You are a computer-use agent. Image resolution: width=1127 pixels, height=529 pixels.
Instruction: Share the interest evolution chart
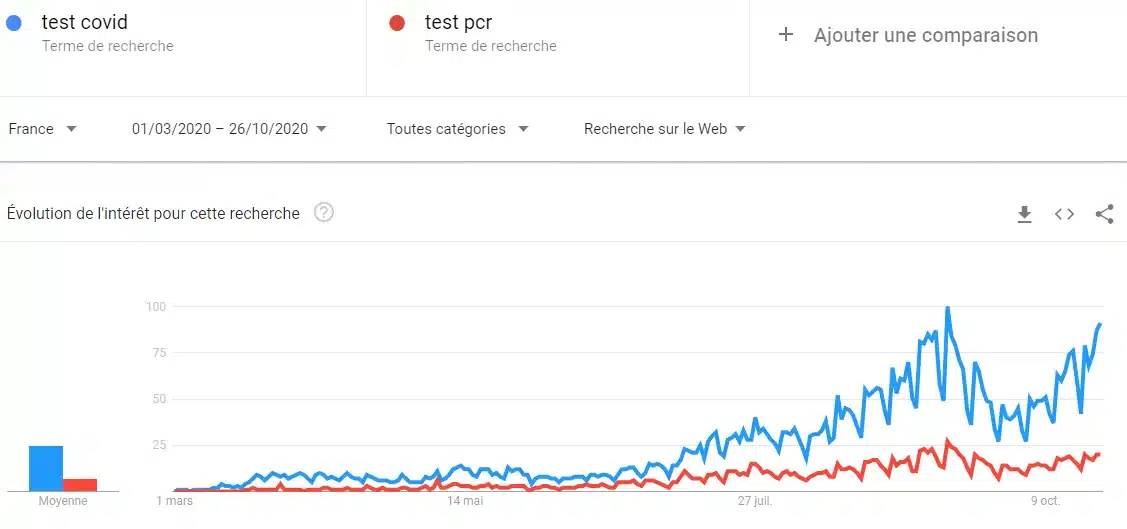pyautogui.click(x=1105, y=214)
